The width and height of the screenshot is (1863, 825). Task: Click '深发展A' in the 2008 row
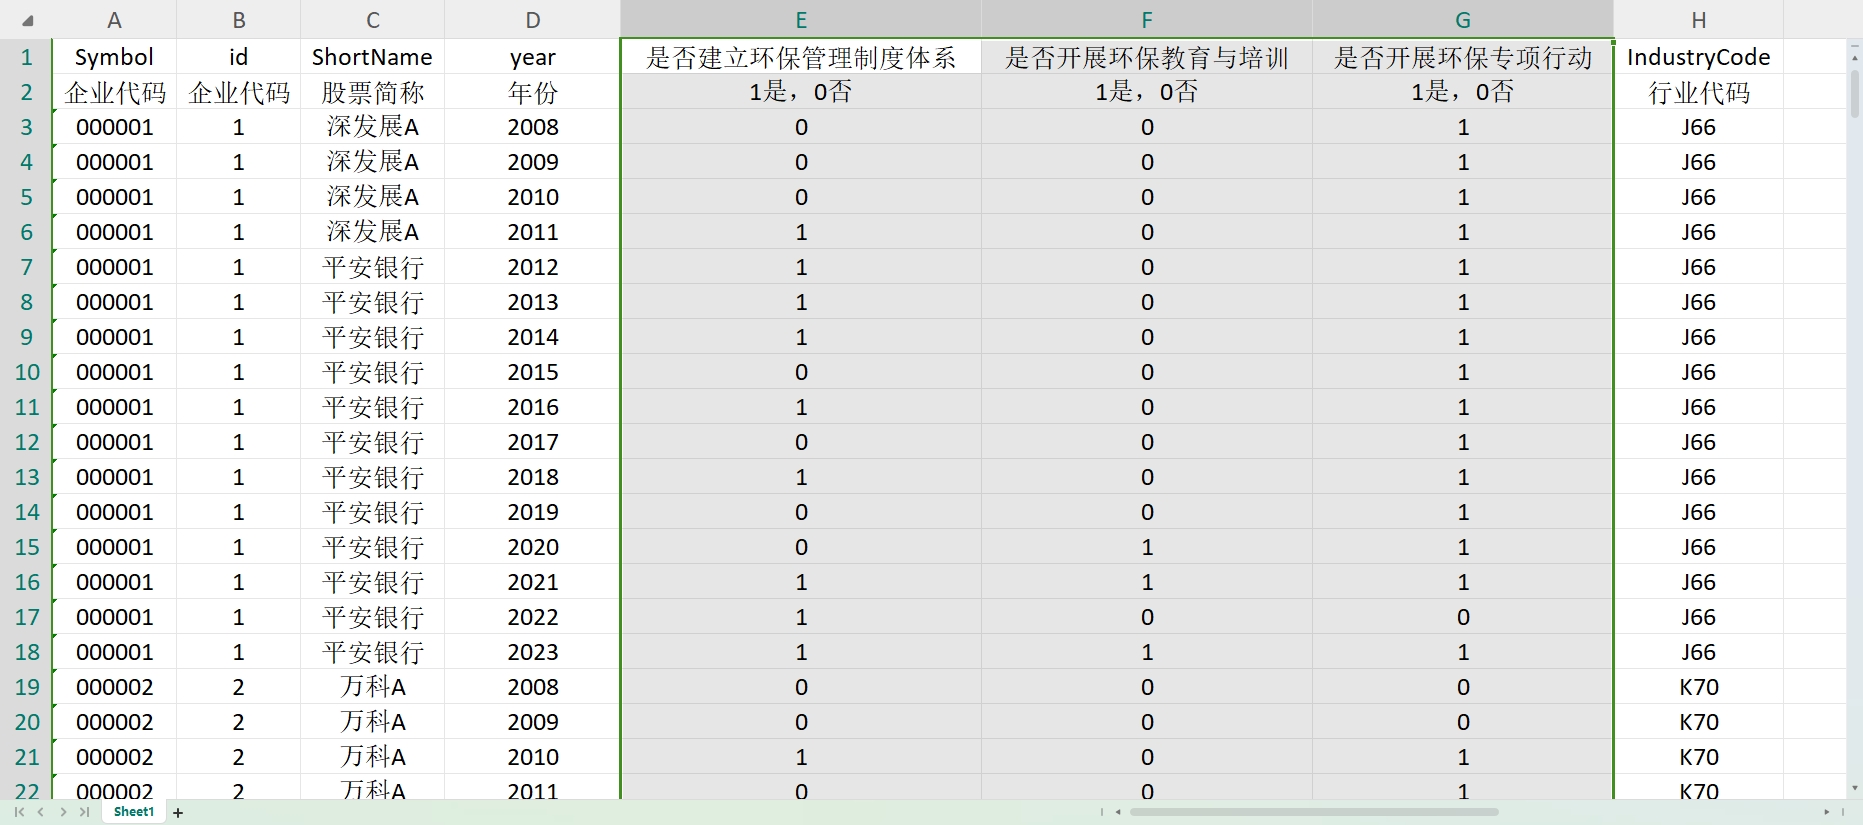(x=373, y=127)
